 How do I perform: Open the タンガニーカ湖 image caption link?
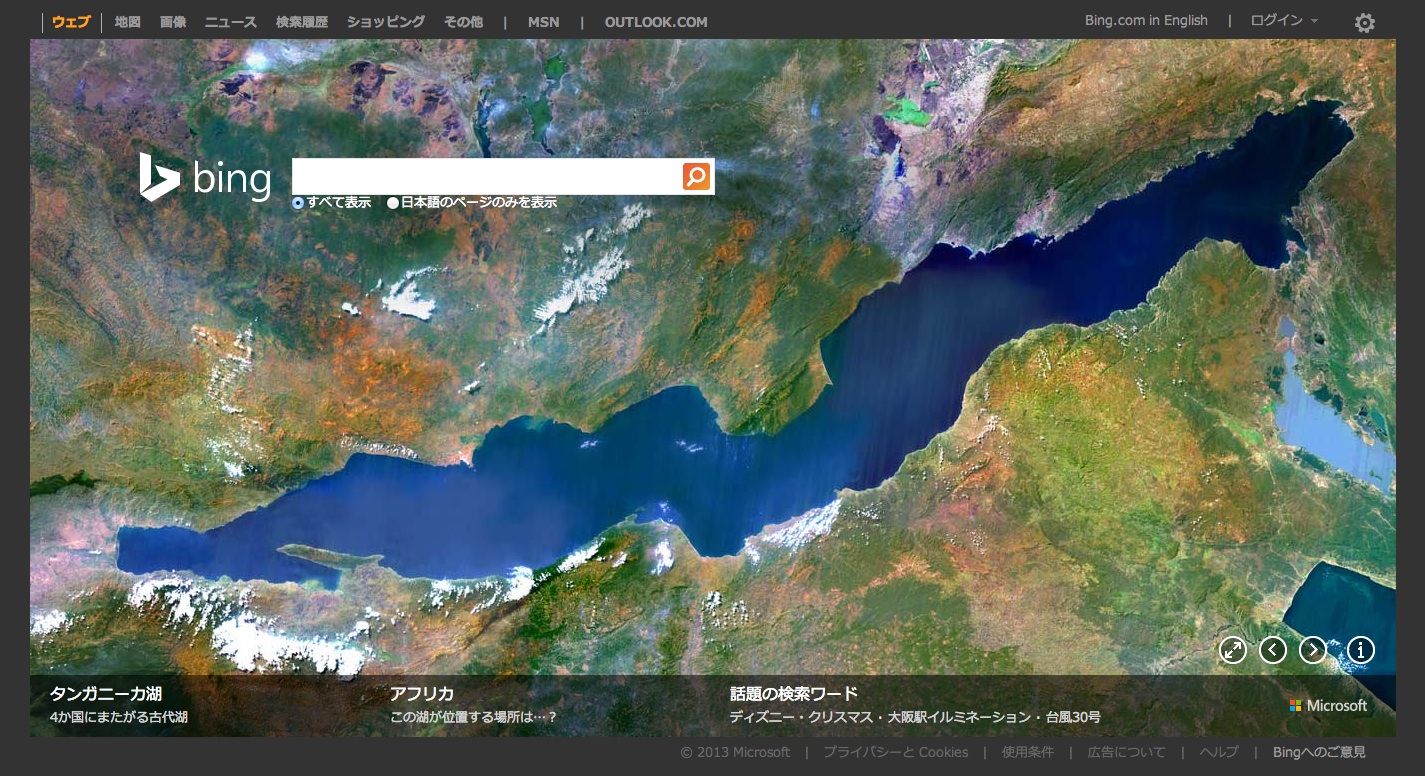106,694
